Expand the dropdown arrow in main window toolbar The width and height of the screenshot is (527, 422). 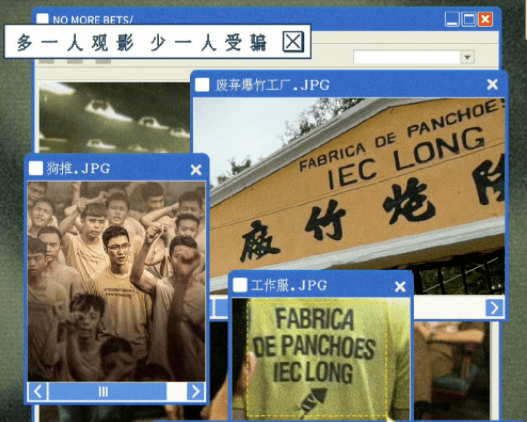click(x=467, y=57)
